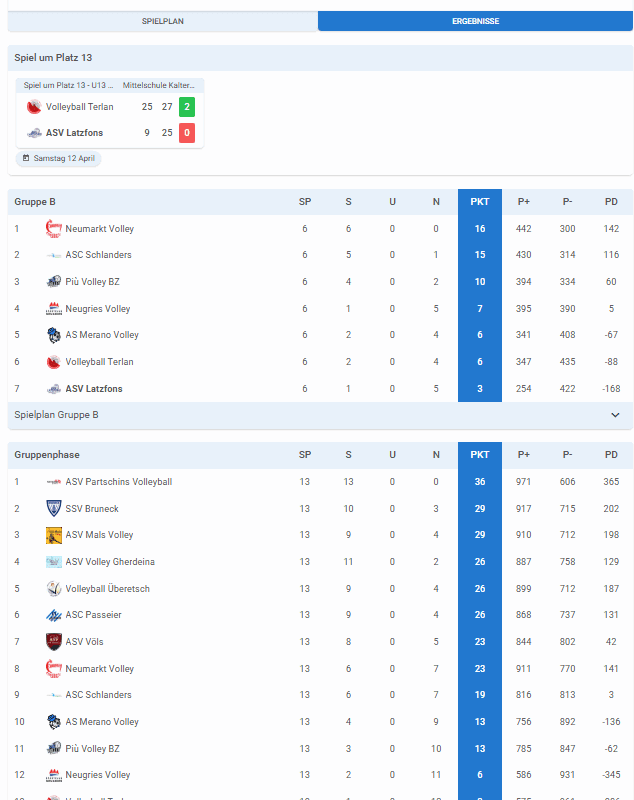Screen dimensions: 634x800
Task: Click the ASV Latzfons logo in match card
Action: tap(34, 133)
